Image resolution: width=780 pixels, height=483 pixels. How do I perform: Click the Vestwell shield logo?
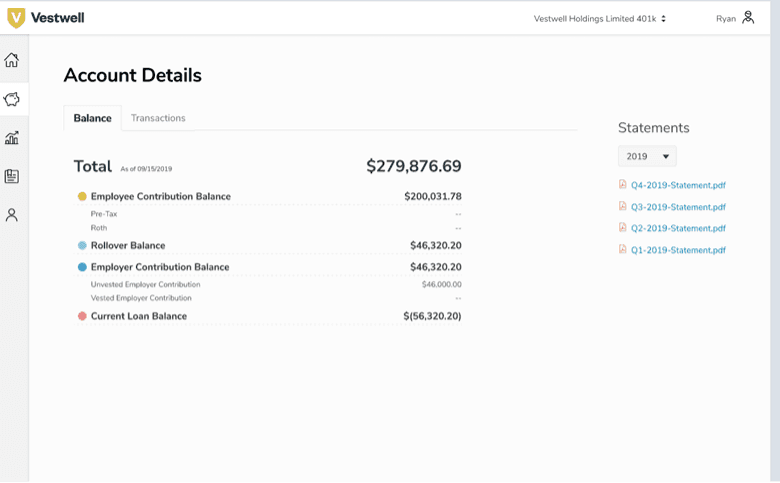pyautogui.click(x=15, y=18)
